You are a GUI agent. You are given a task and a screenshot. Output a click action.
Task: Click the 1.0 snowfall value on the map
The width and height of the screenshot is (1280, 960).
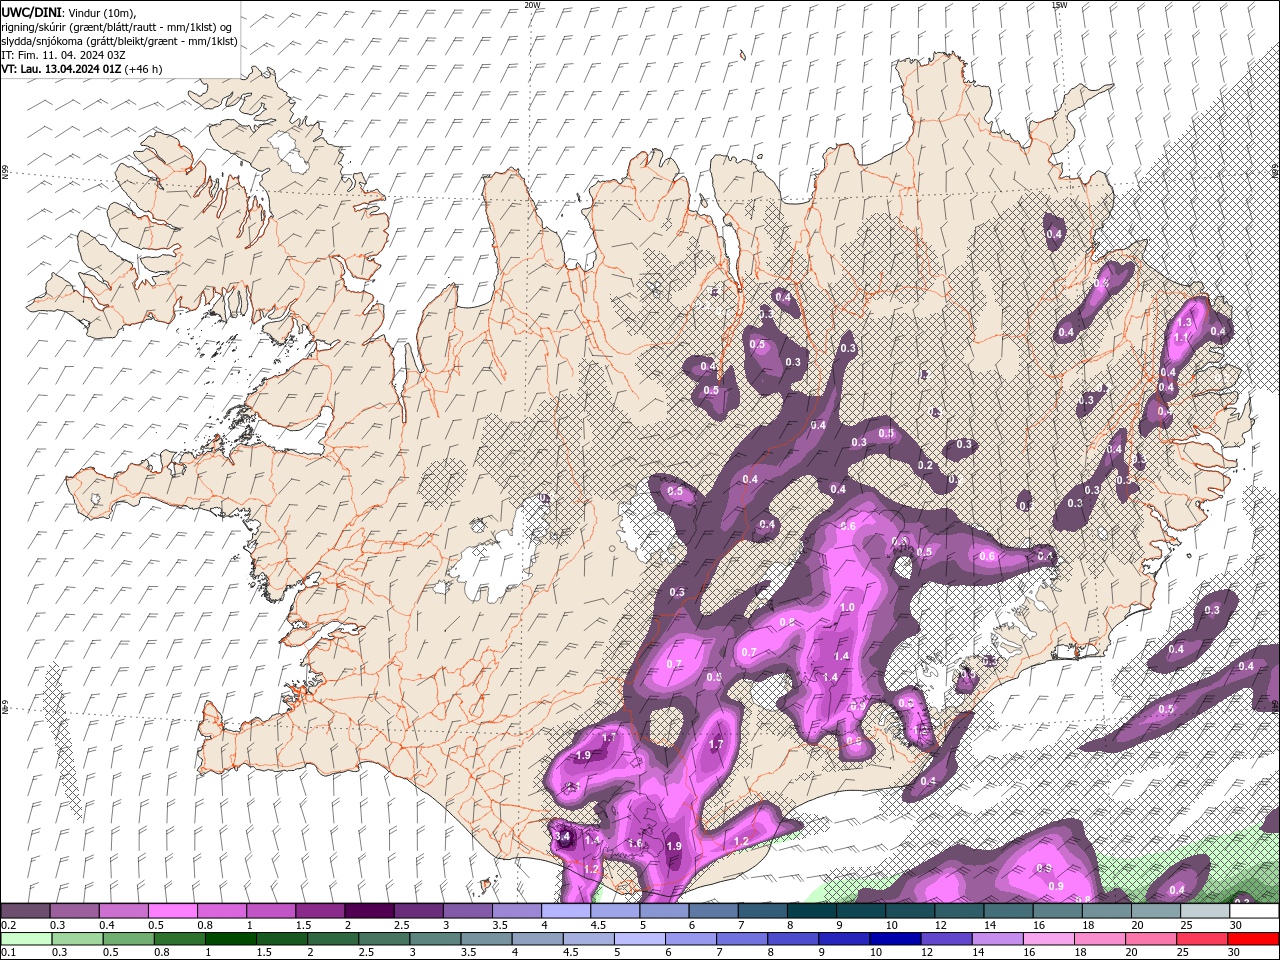847,608
